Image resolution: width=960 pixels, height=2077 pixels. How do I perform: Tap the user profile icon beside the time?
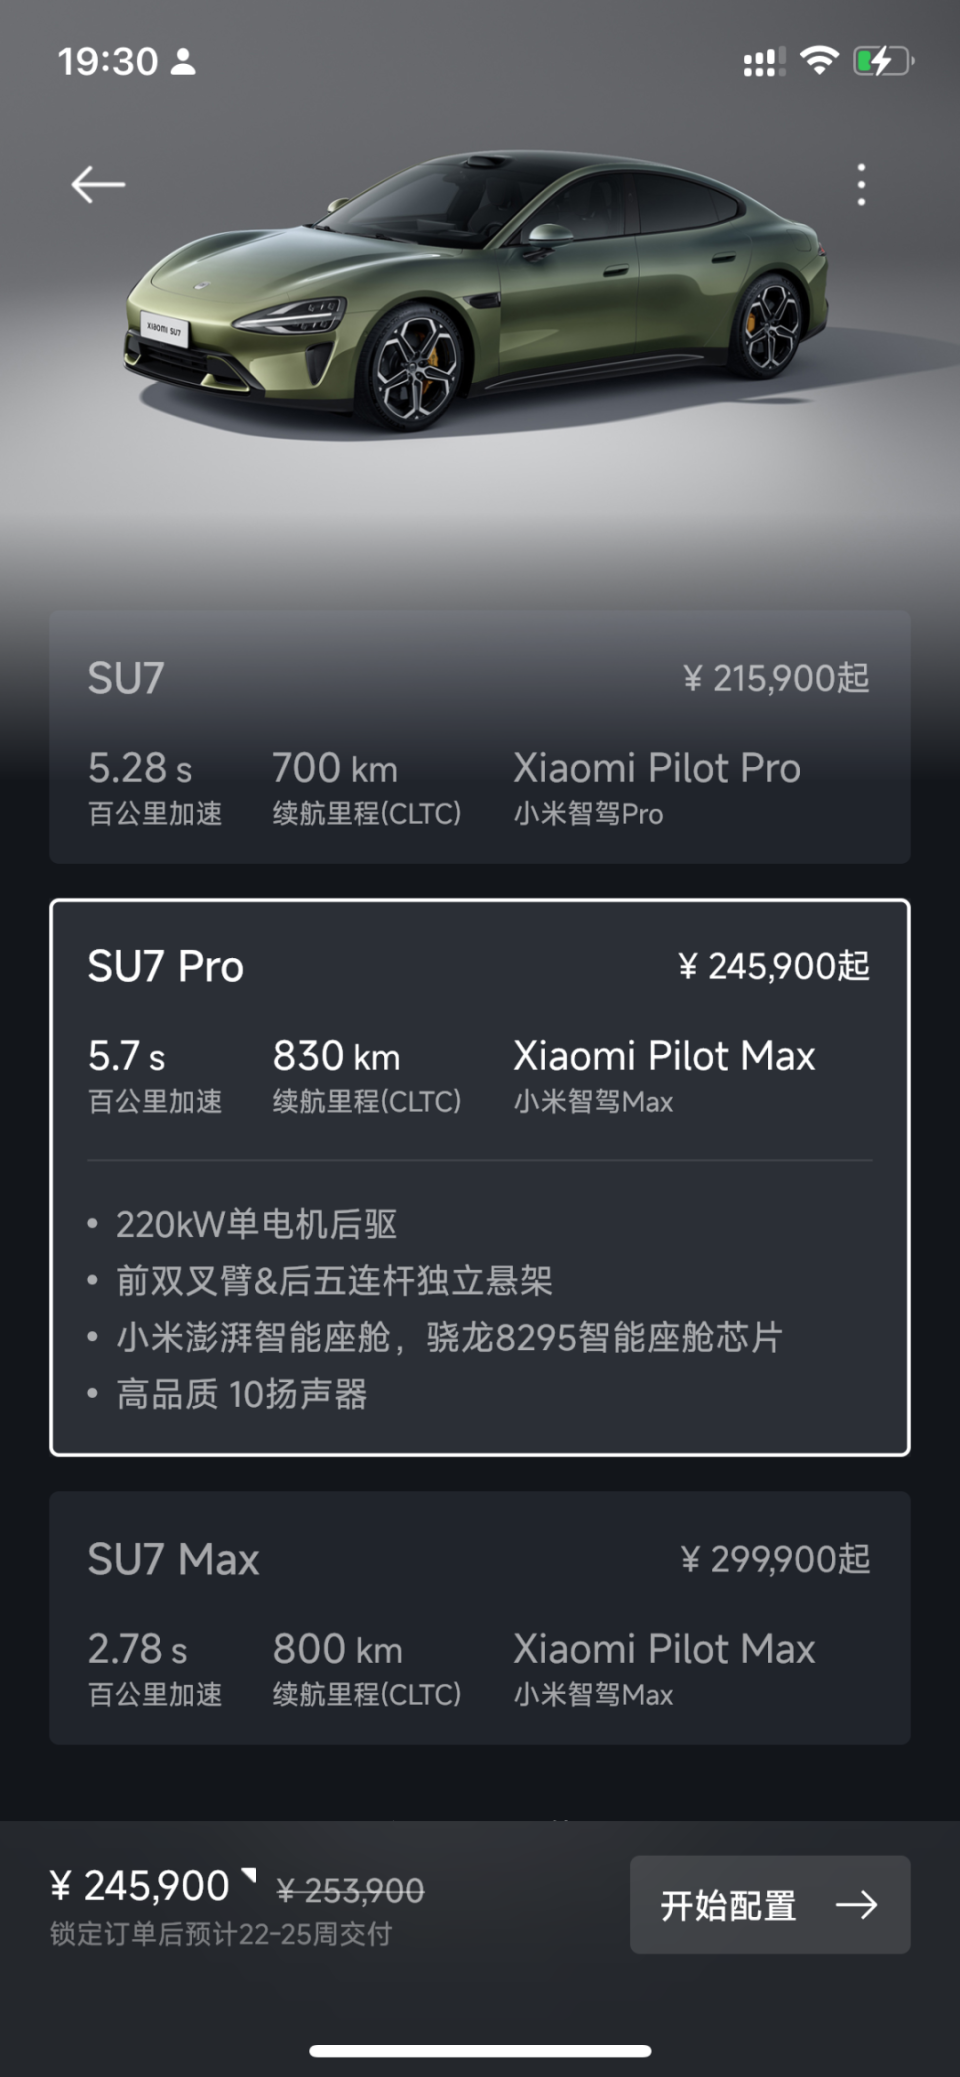pyautogui.click(x=185, y=61)
